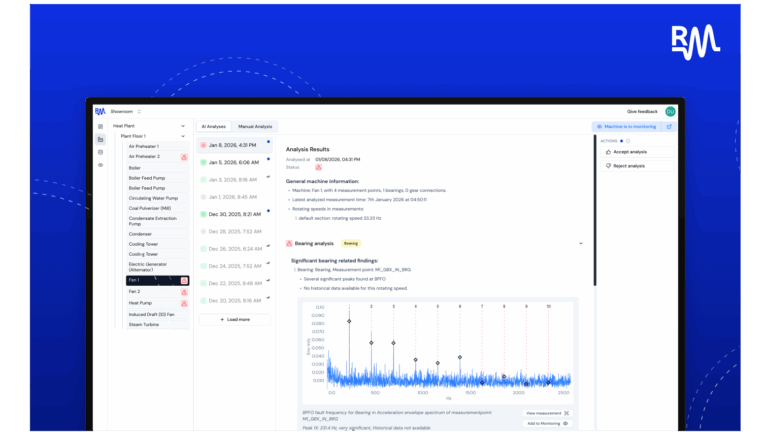768x432 pixels.
Task: Collapse the Bearing analysis section chevron
Action: click(x=581, y=243)
